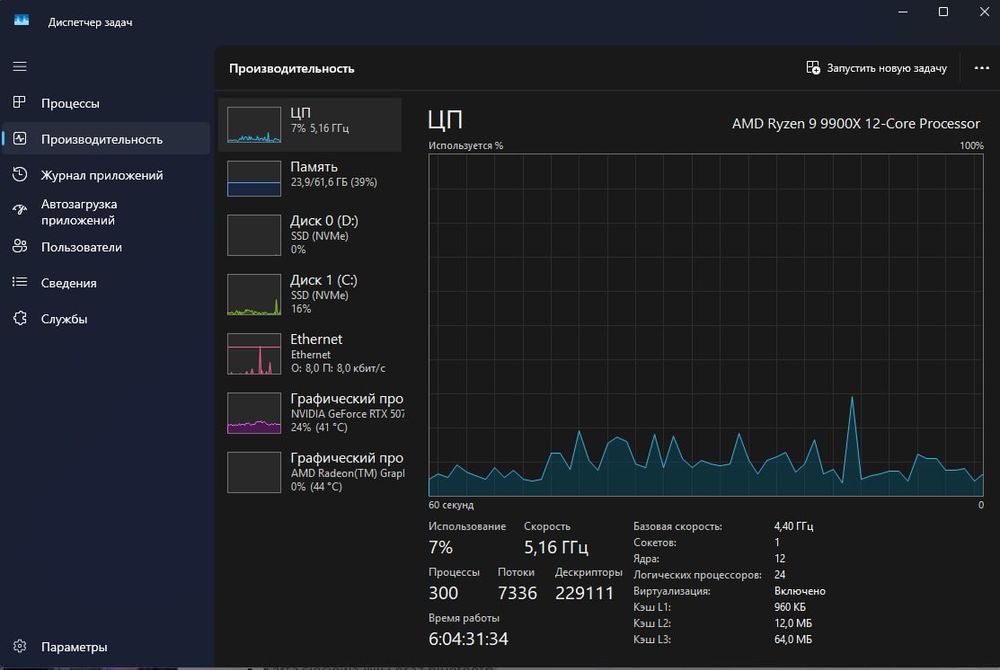Click the Сведения list icon
The image size is (1000, 670).
(x=20, y=282)
